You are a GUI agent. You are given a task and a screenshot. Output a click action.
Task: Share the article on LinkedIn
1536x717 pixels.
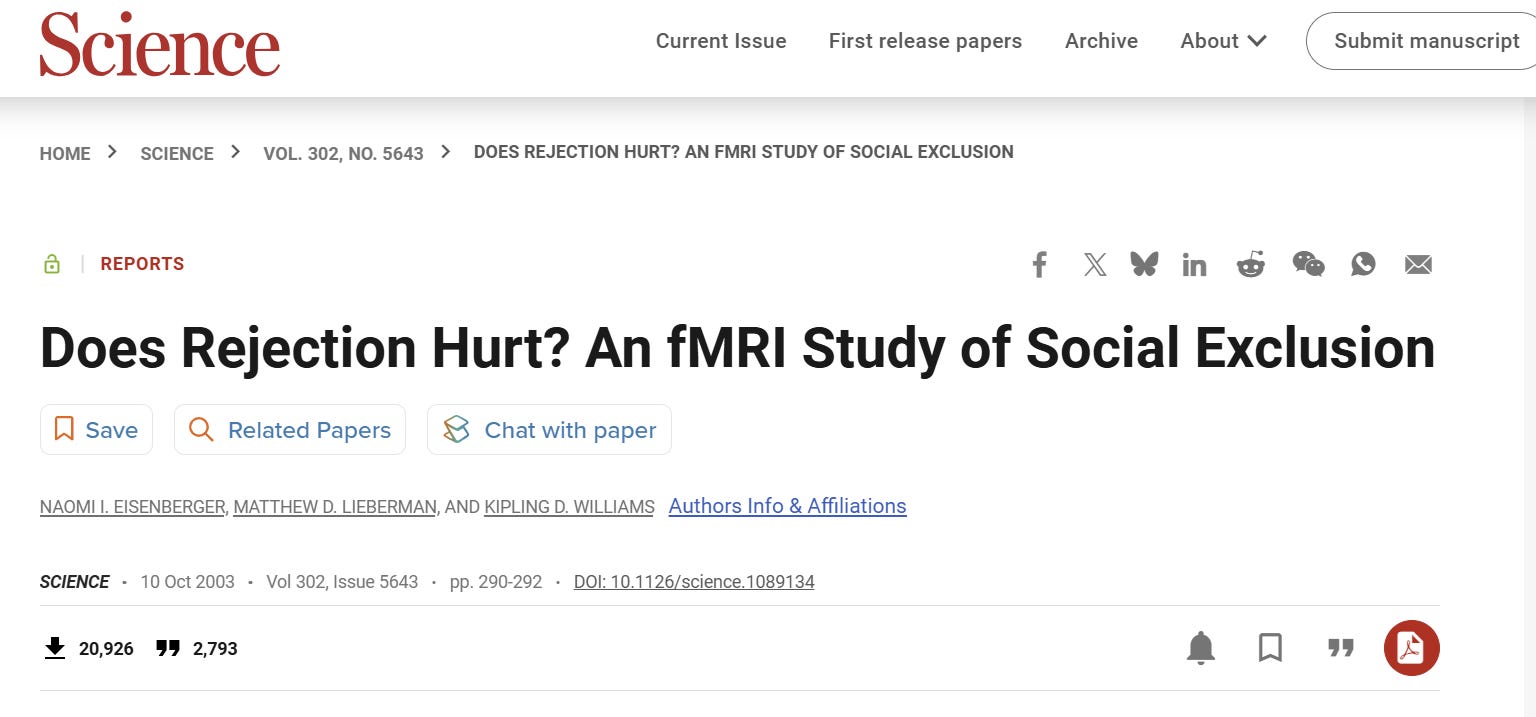pos(1194,265)
